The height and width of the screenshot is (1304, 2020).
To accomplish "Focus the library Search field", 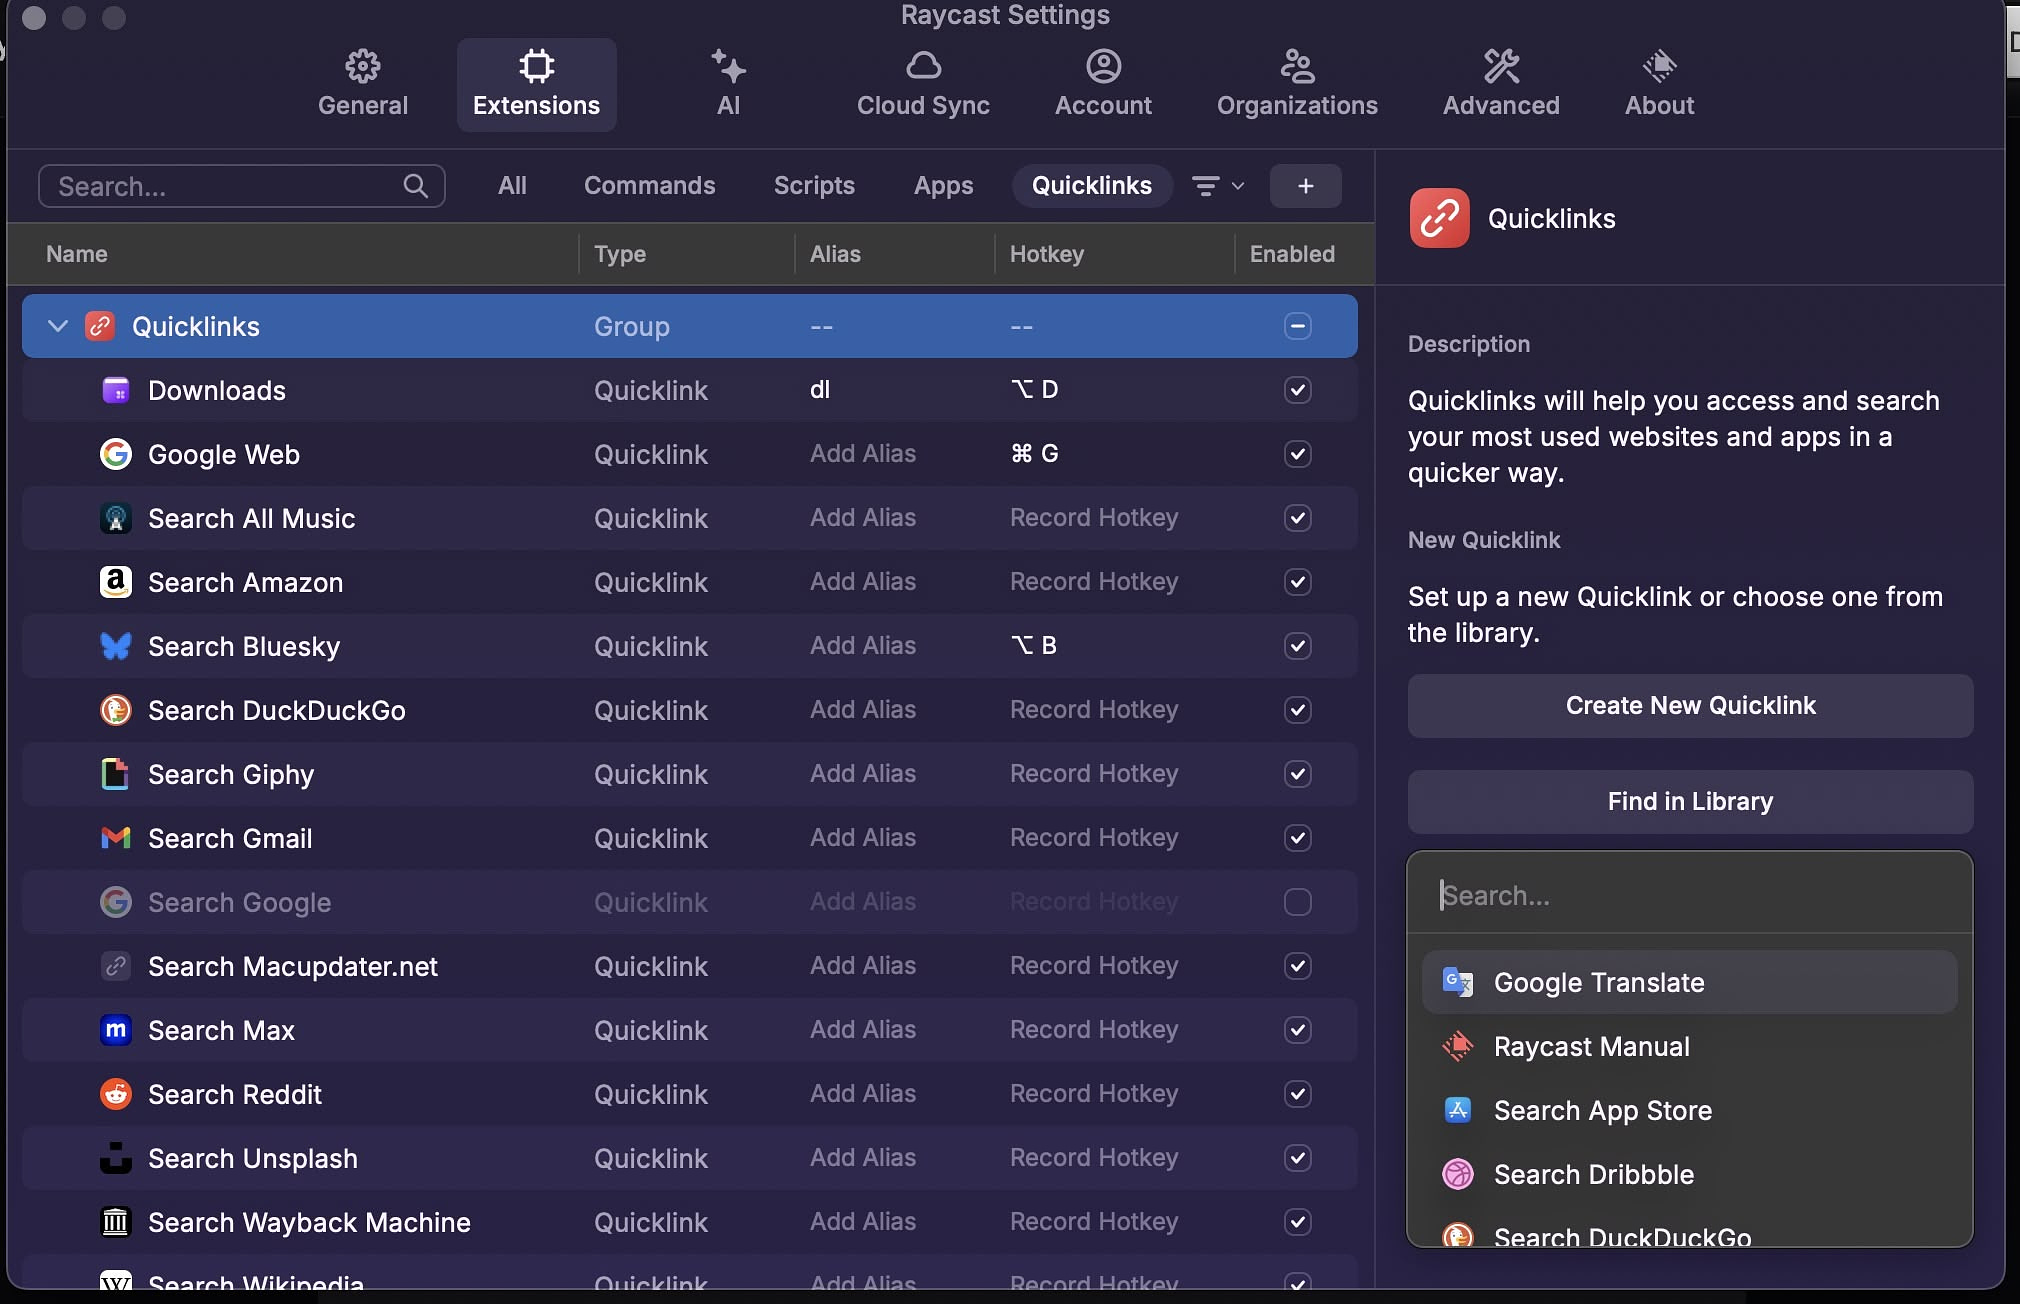I will pyautogui.click(x=1690, y=895).
